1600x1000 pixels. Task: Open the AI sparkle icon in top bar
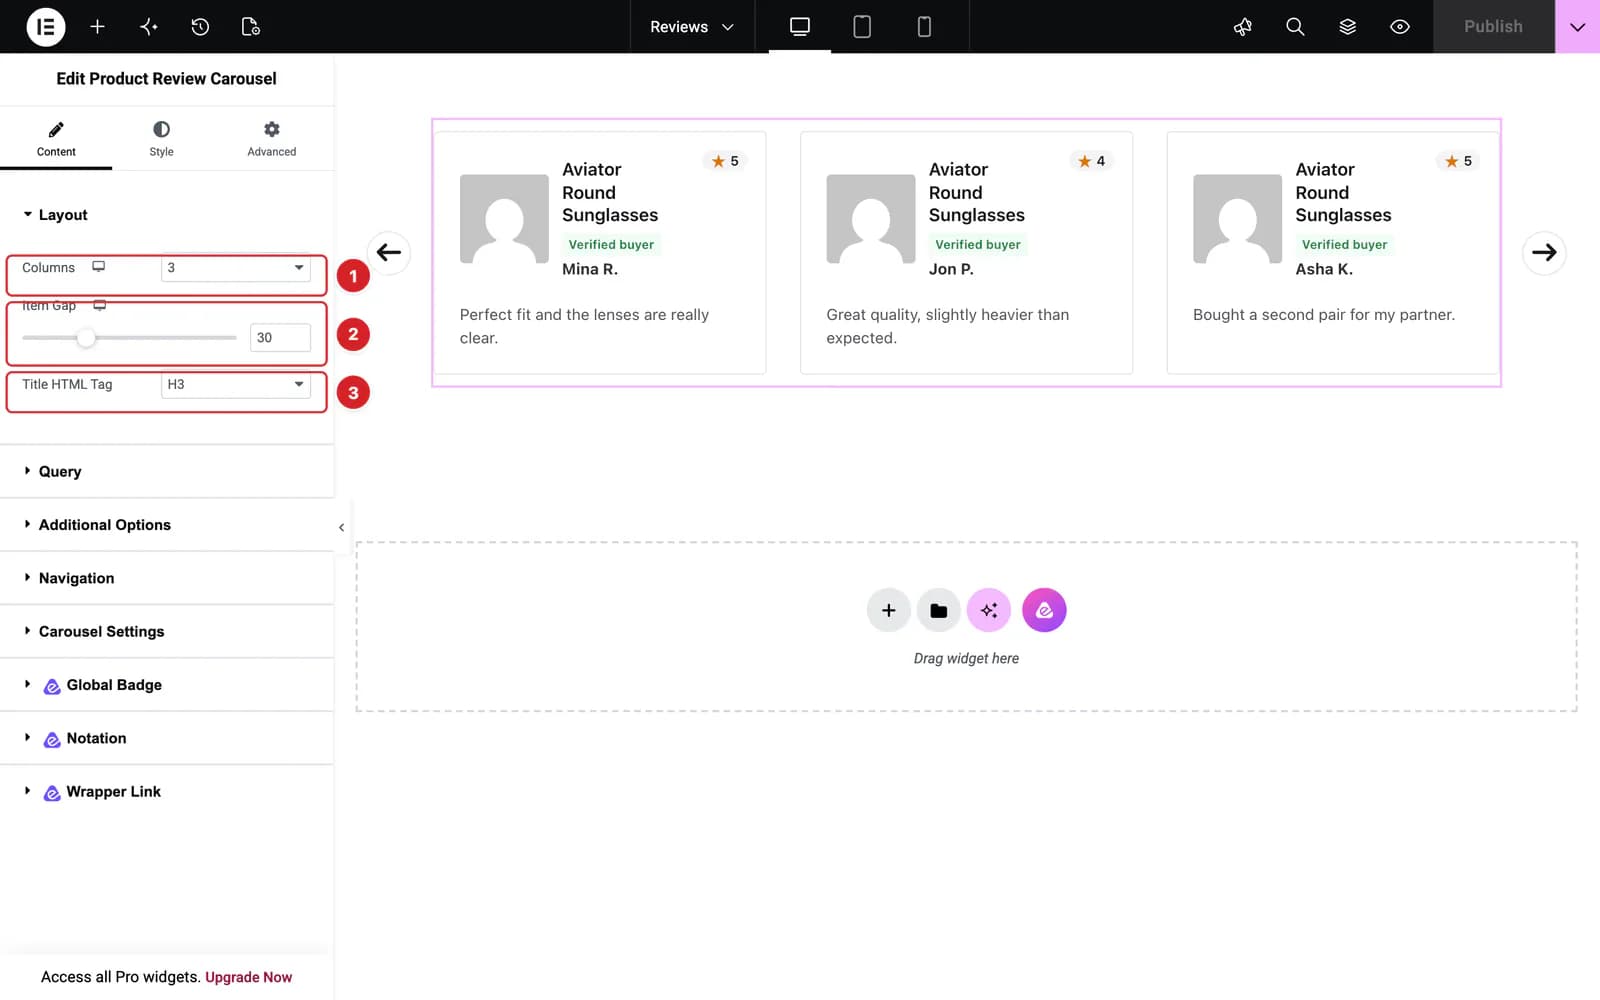tap(149, 27)
